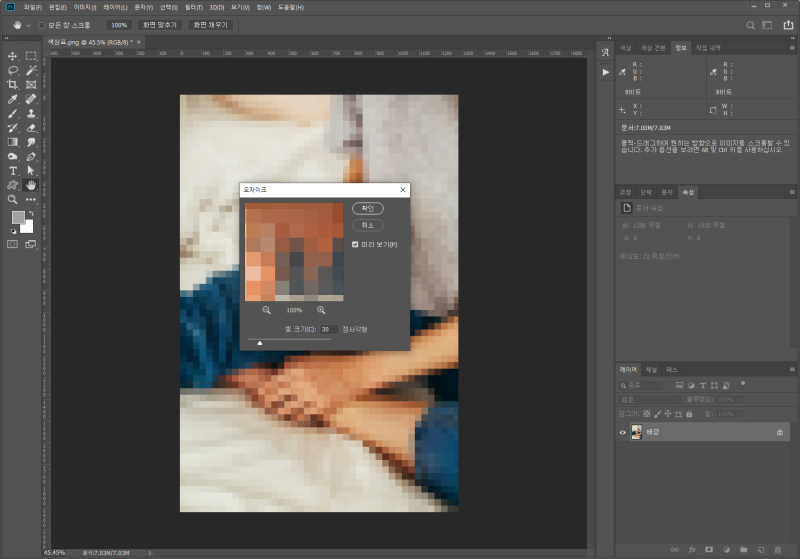Toggle layer filtering on/off switch

click(x=743, y=384)
